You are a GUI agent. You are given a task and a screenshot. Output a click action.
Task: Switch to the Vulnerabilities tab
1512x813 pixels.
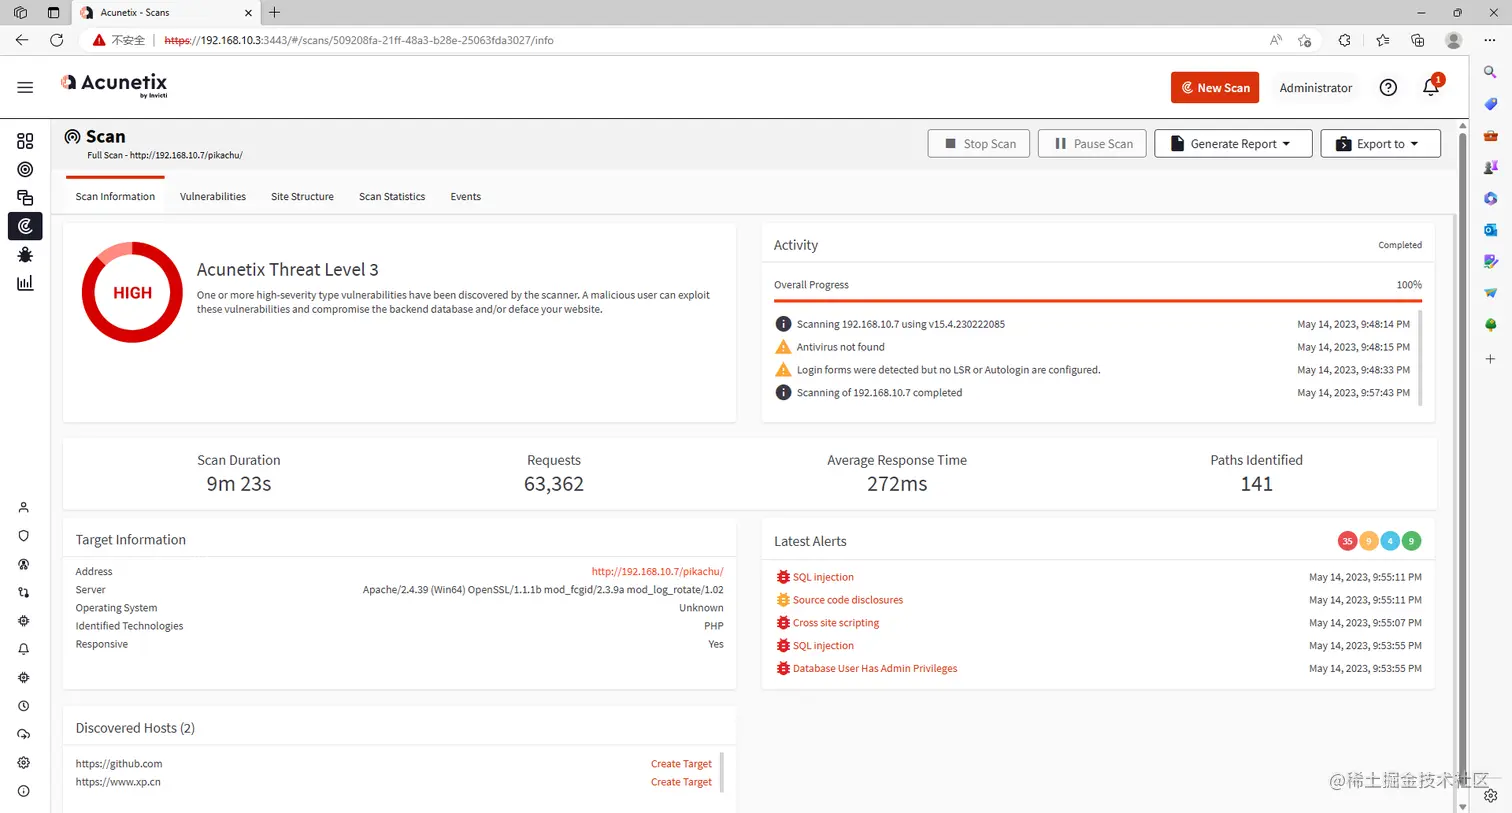213,196
